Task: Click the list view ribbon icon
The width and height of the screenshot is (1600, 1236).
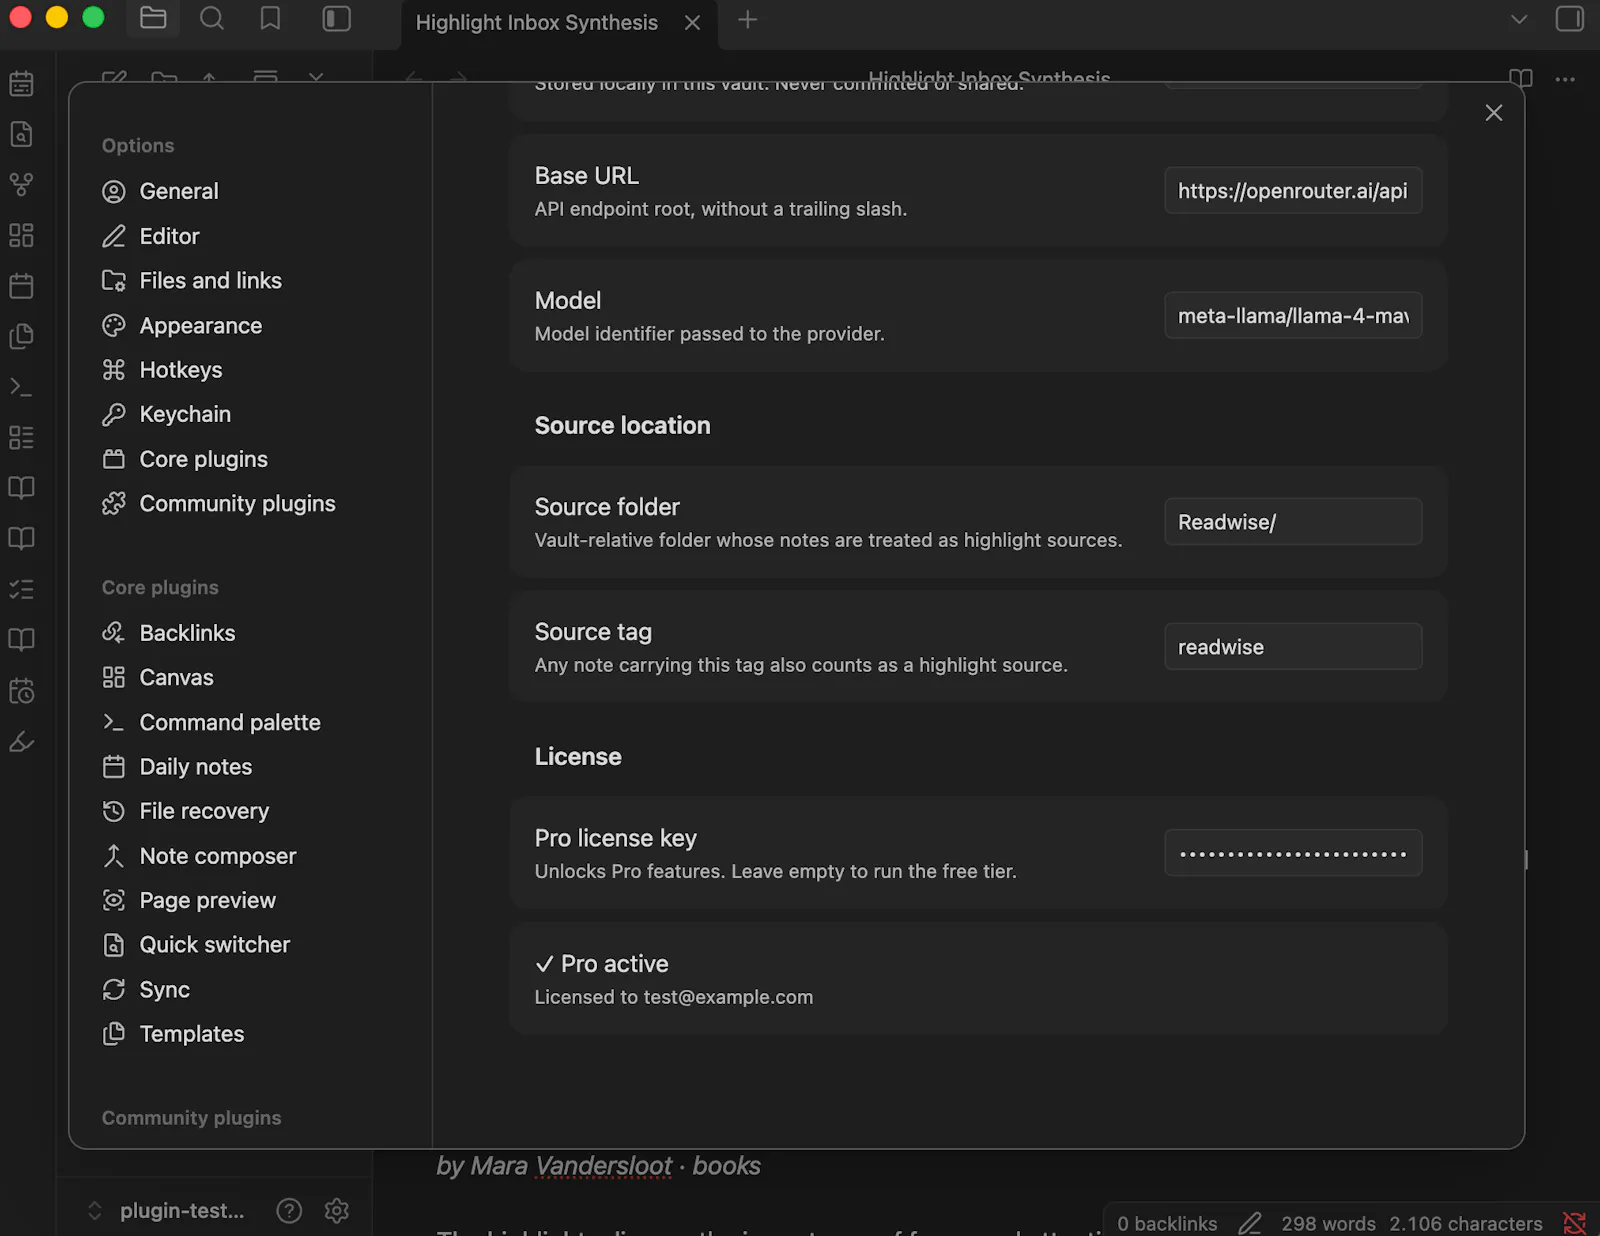Action: [x=21, y=437]
